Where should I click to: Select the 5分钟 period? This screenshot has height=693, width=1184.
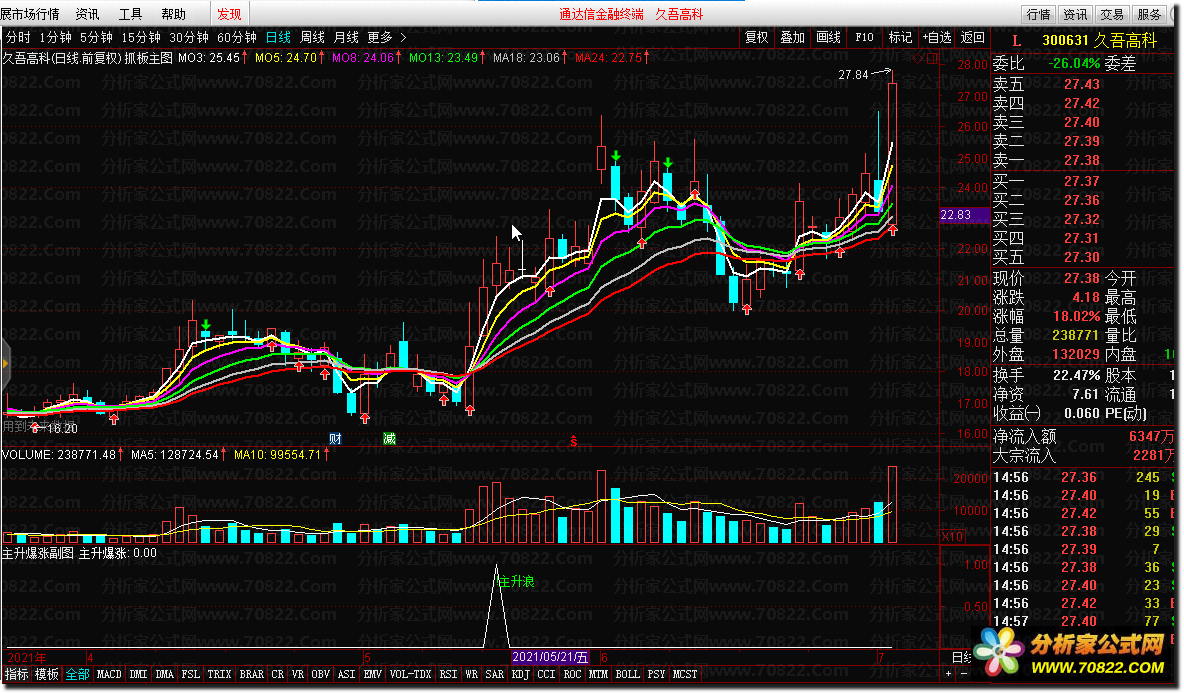pyautogui.click(x=96, y=37)
